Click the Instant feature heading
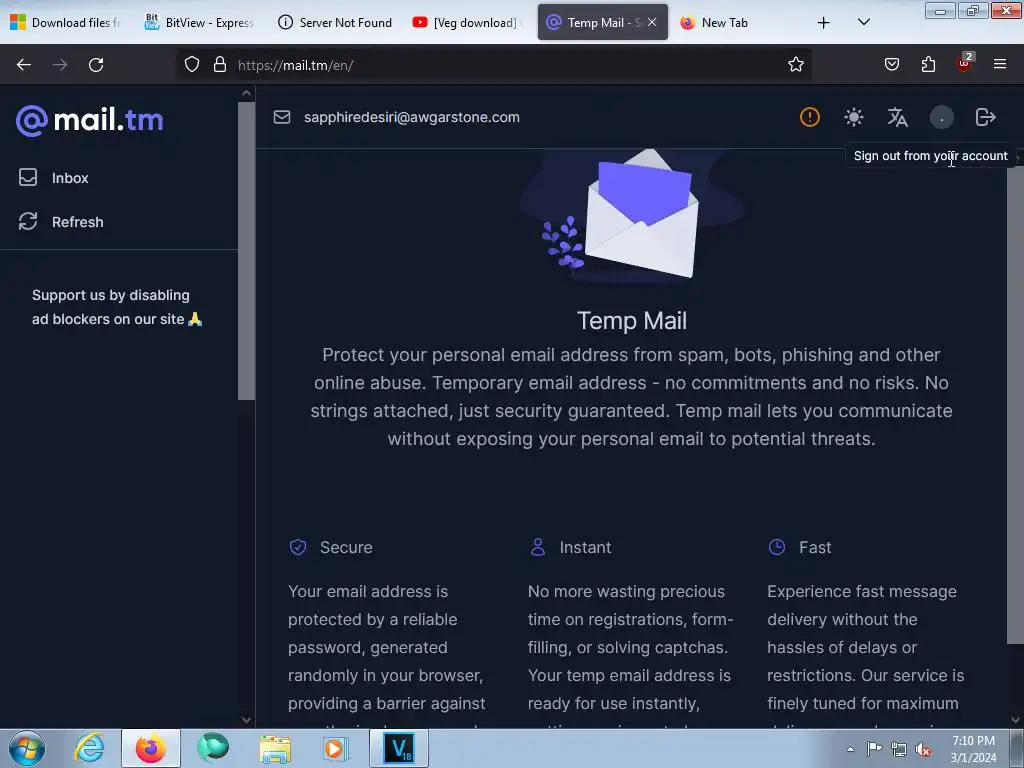The image size is (1024, 768). coord(585,547)
